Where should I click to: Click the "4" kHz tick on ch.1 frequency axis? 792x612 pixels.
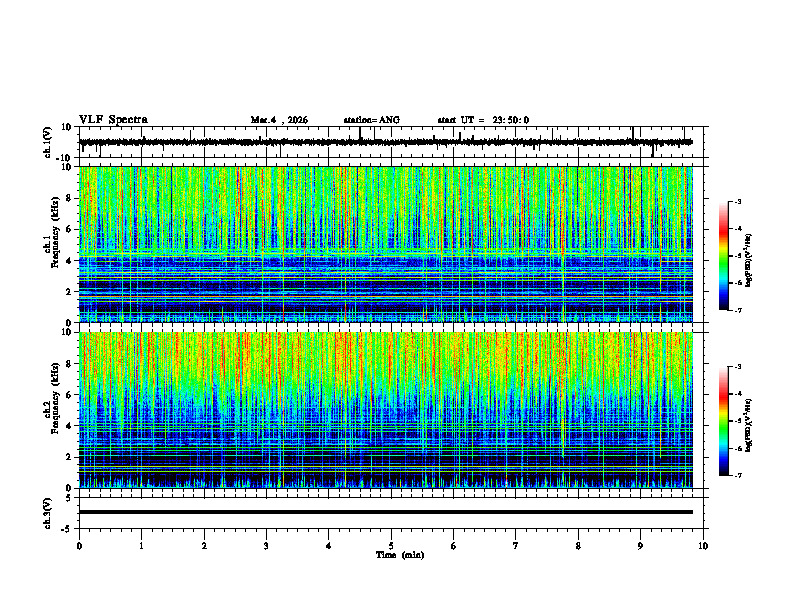(x=69, y=261)
